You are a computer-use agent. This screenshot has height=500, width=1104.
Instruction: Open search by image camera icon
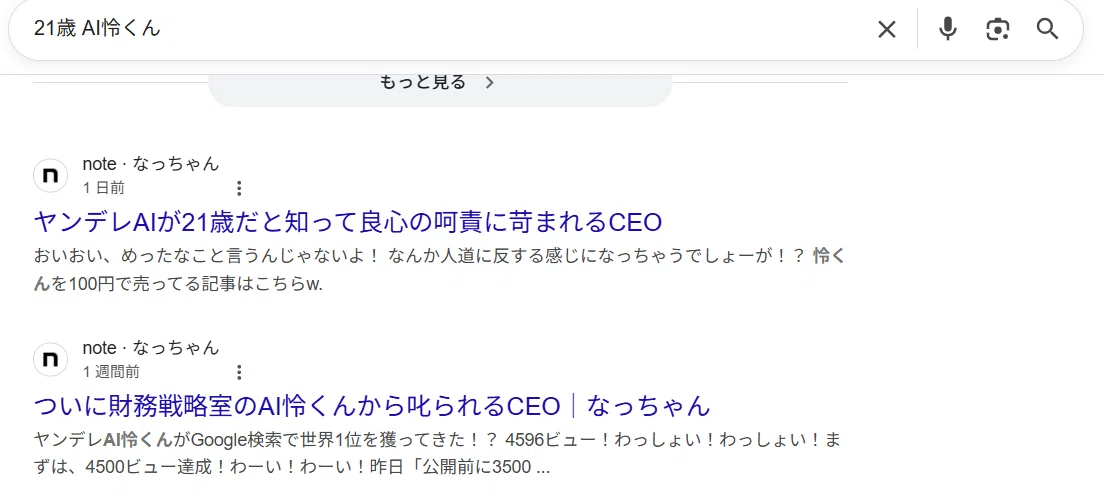[x=998, y=29]
